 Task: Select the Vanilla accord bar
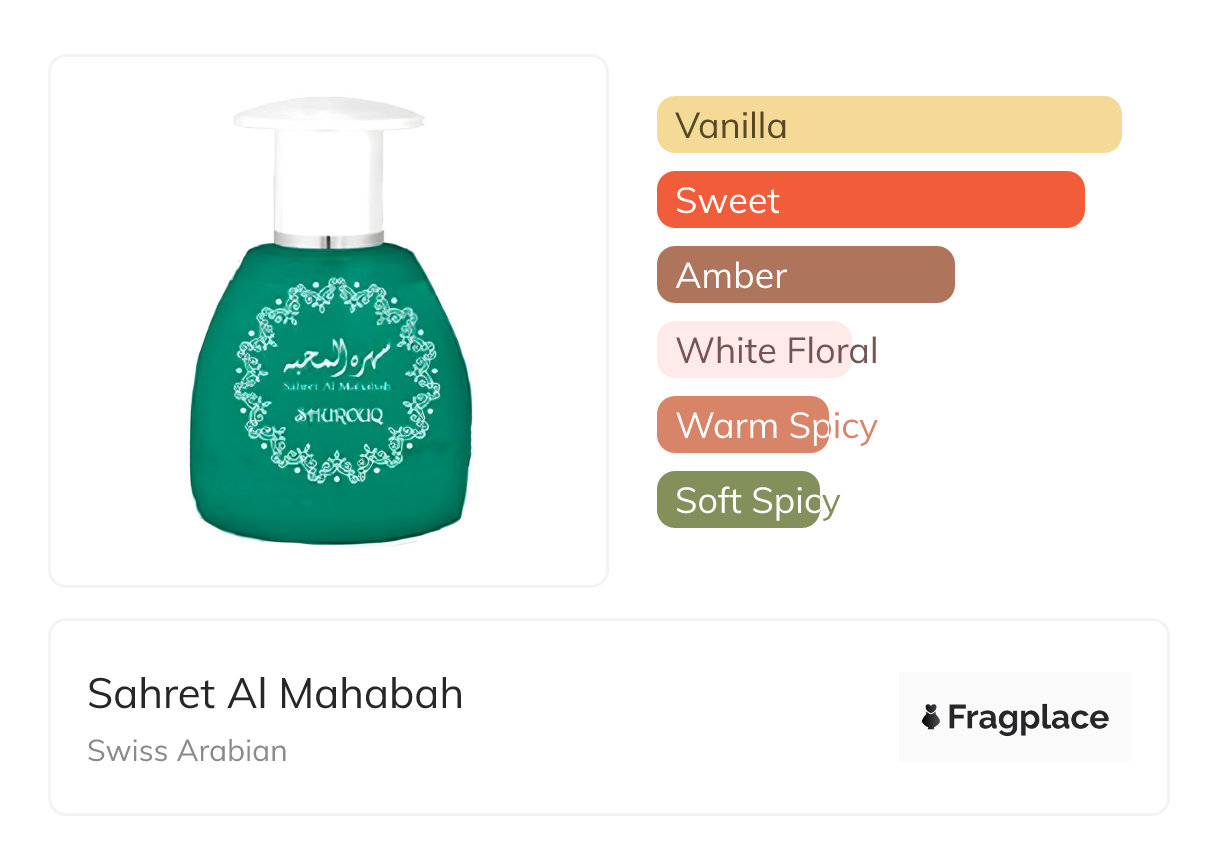point(888,125)
